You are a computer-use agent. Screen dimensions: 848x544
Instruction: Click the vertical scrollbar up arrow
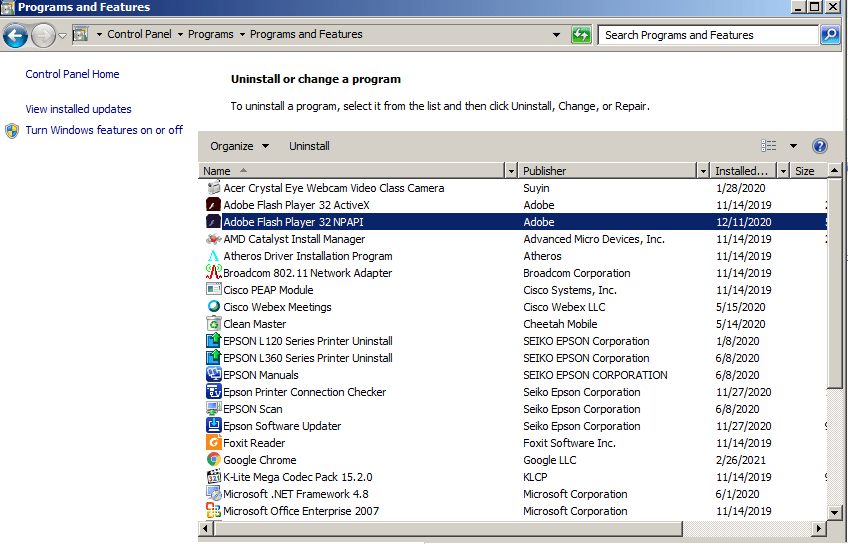pos(834,170)
